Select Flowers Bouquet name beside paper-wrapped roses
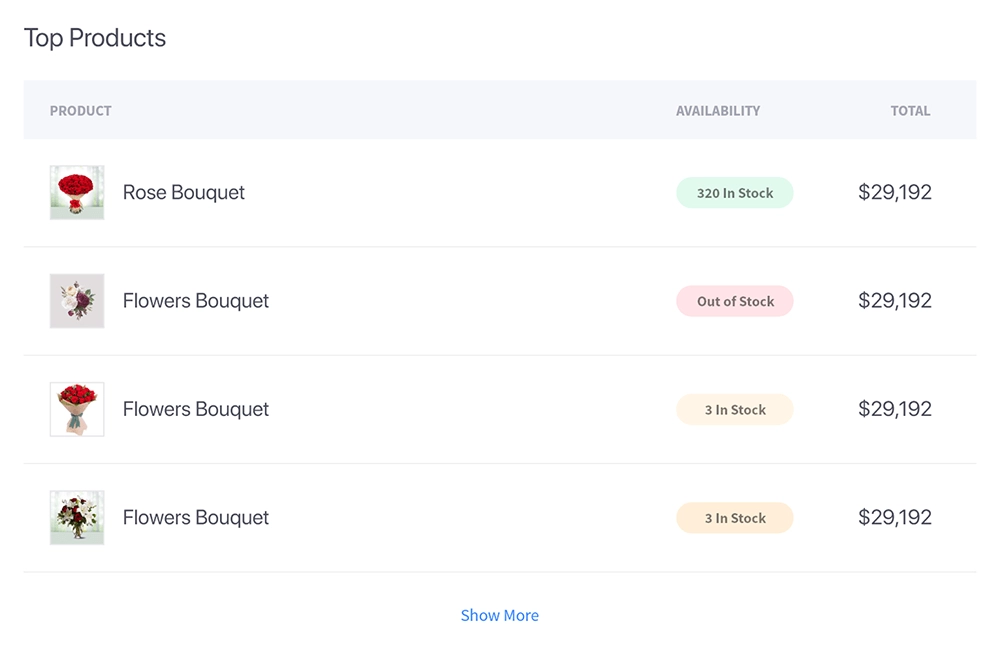The height and width of the screenshot is (651, 1000). 196,409
